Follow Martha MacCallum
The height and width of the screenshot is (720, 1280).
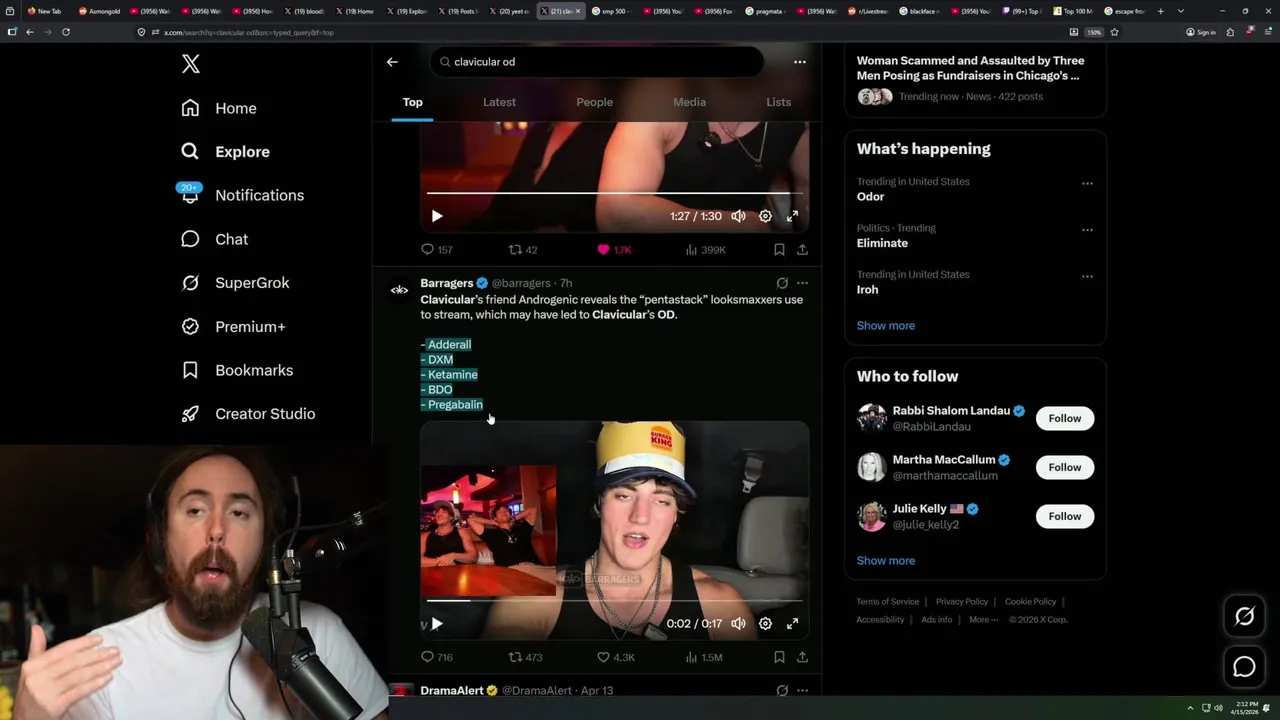click(x=1065, y=467)
